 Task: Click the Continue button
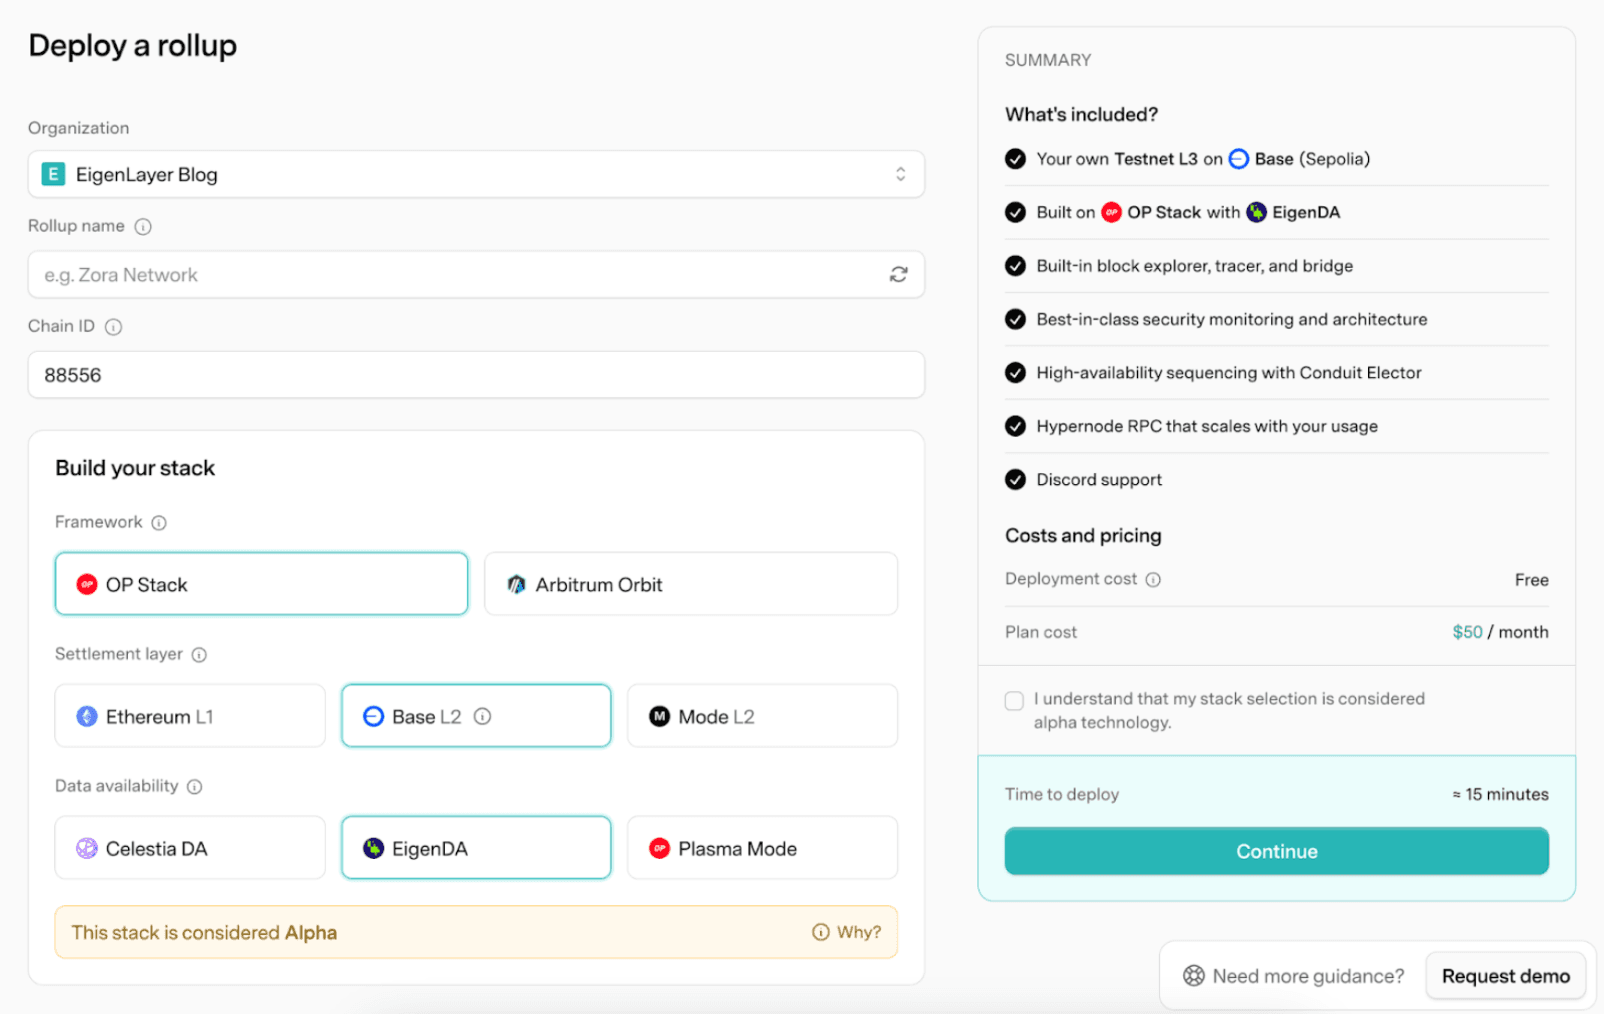pos(1277,851)
